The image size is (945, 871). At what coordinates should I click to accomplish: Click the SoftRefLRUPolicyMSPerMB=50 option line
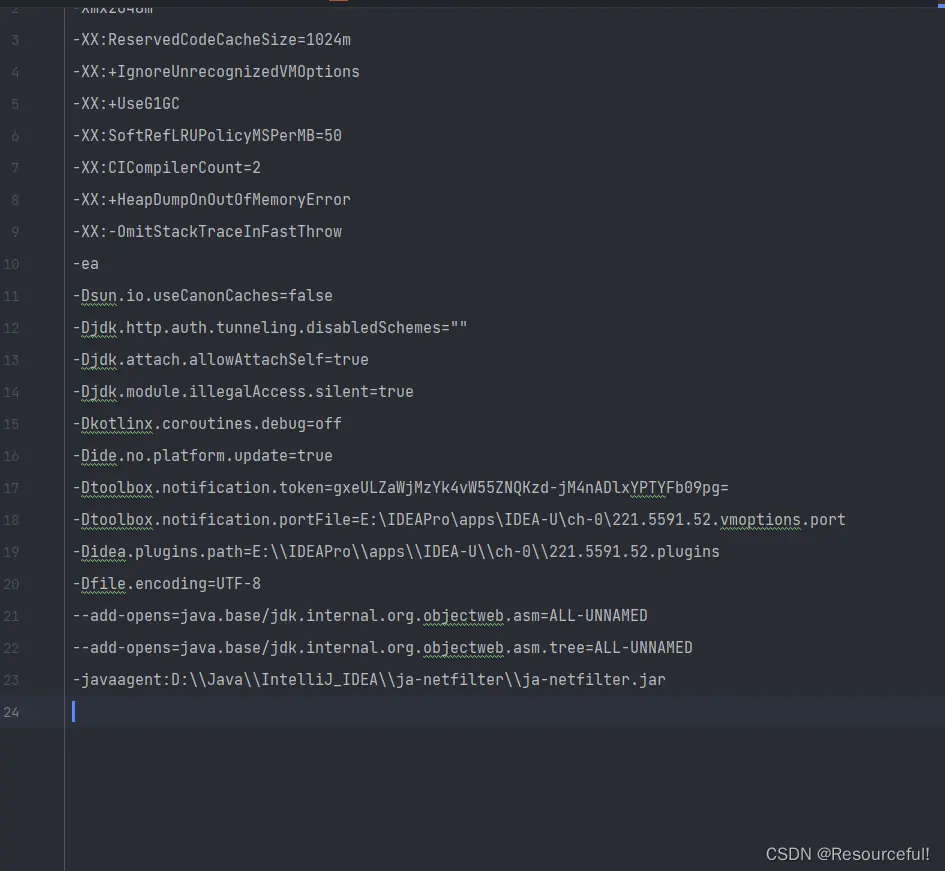207,136
